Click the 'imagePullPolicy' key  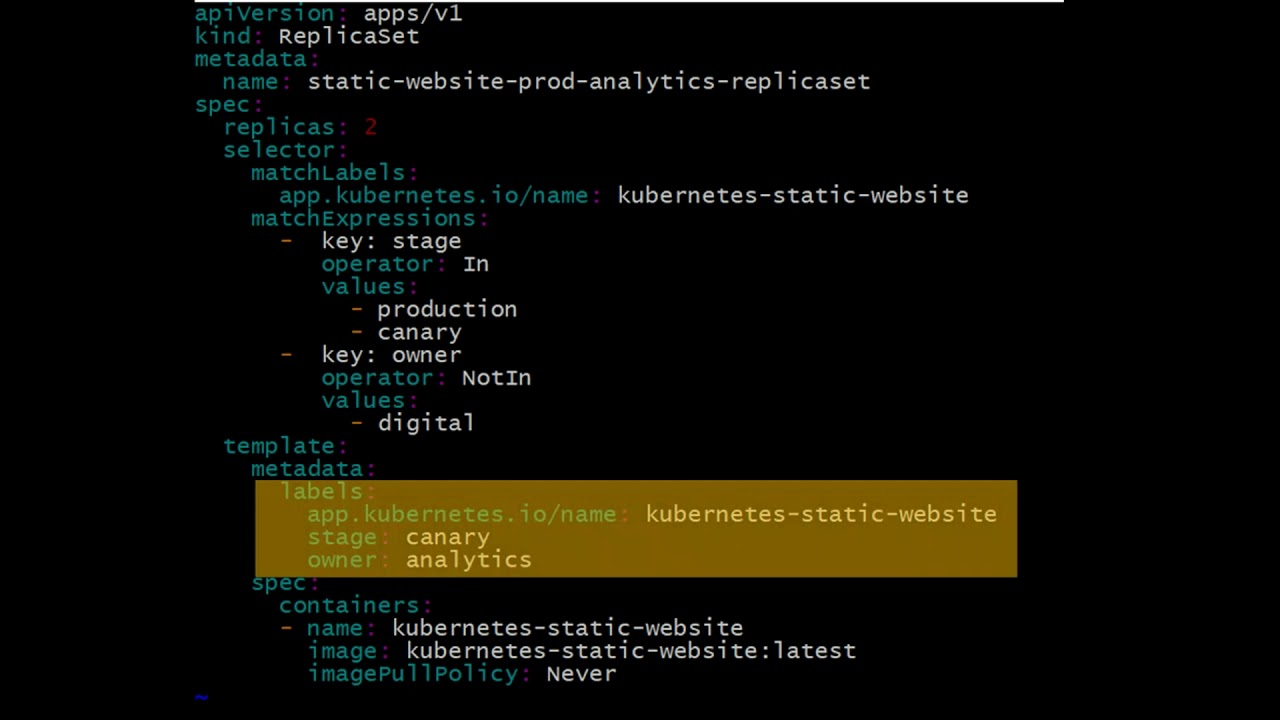coord(412,674)
